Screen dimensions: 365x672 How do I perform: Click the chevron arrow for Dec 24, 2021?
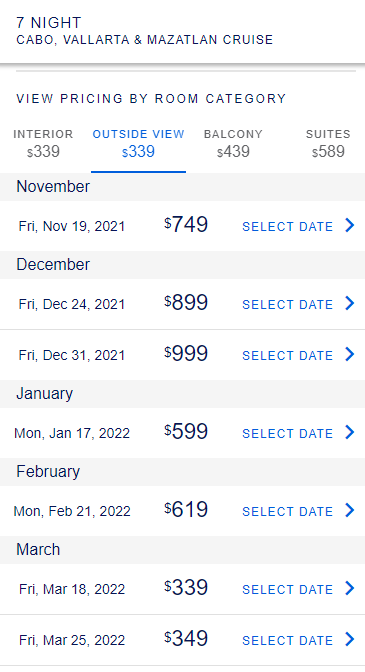pos(350,303)
